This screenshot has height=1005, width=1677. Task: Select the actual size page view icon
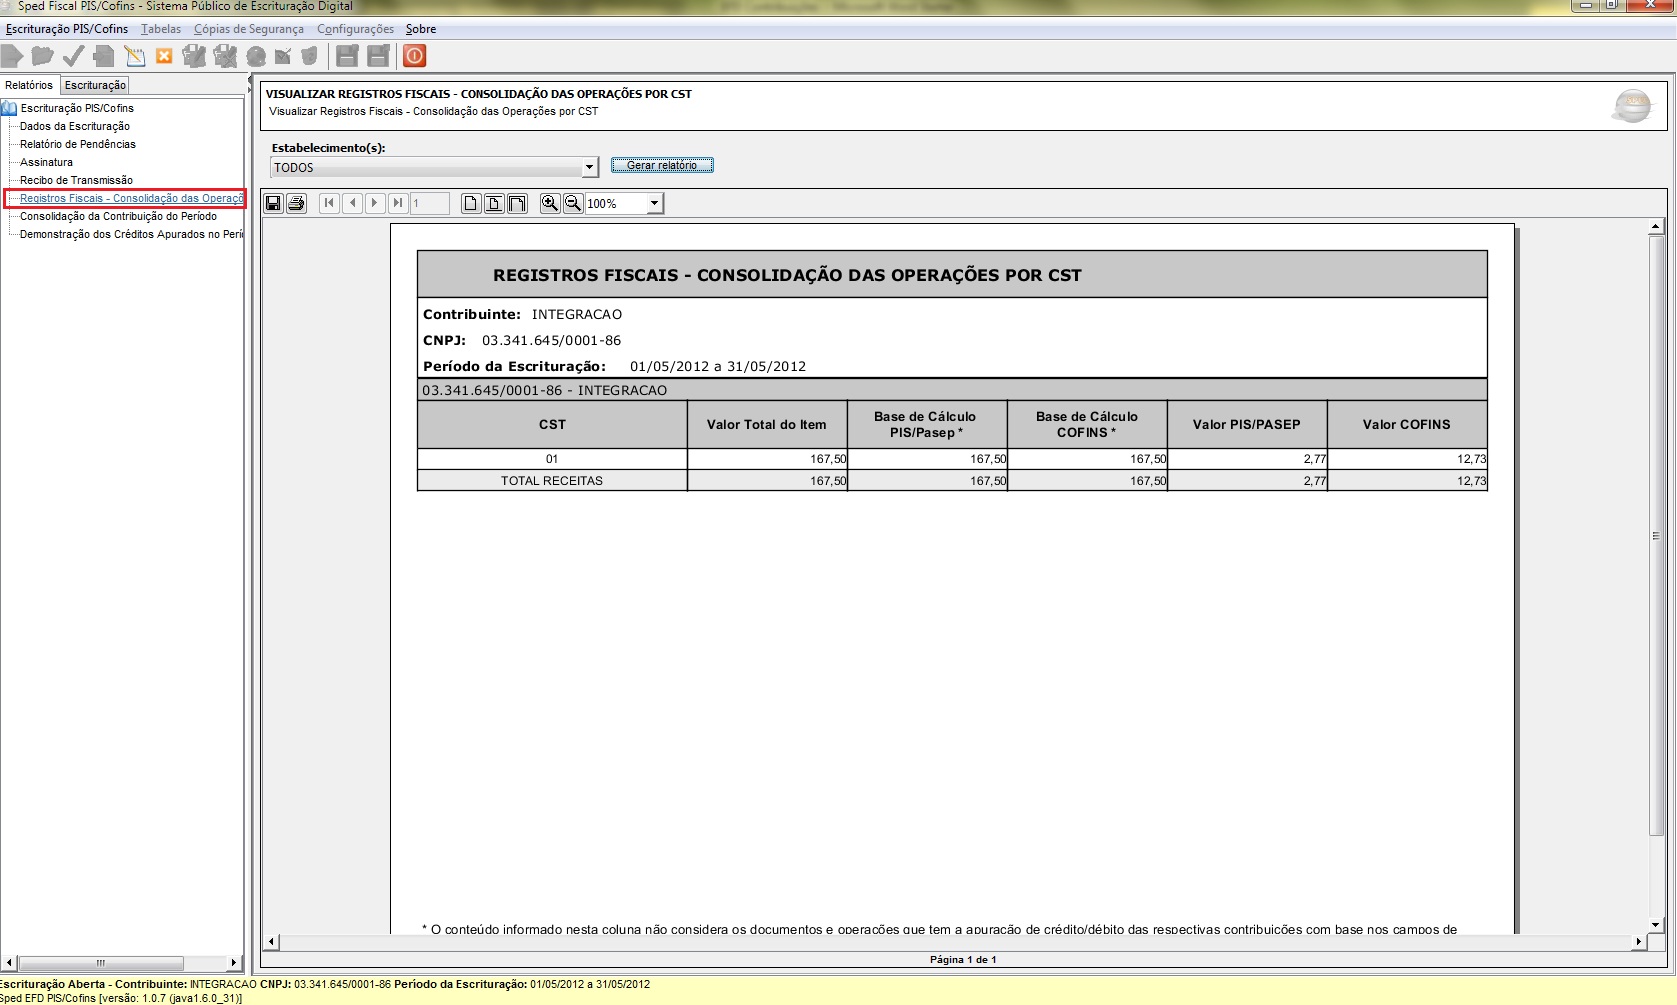471,204
